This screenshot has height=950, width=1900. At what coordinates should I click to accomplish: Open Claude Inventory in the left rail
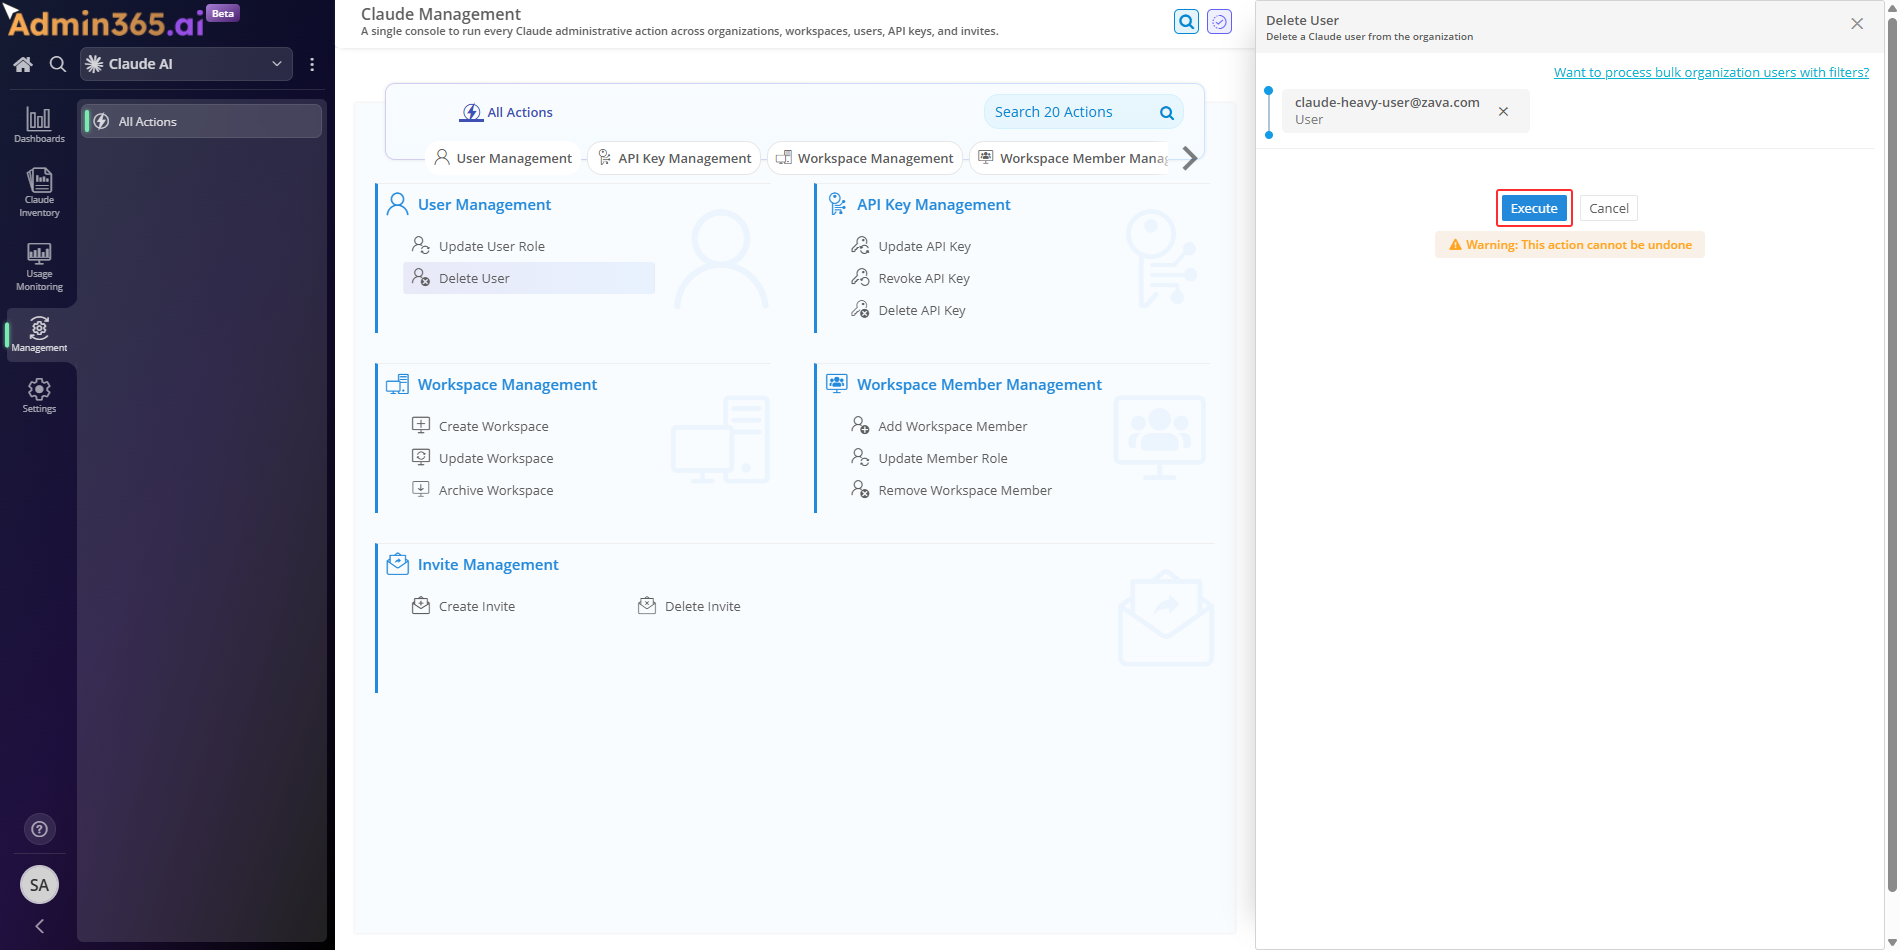(39, 192)
